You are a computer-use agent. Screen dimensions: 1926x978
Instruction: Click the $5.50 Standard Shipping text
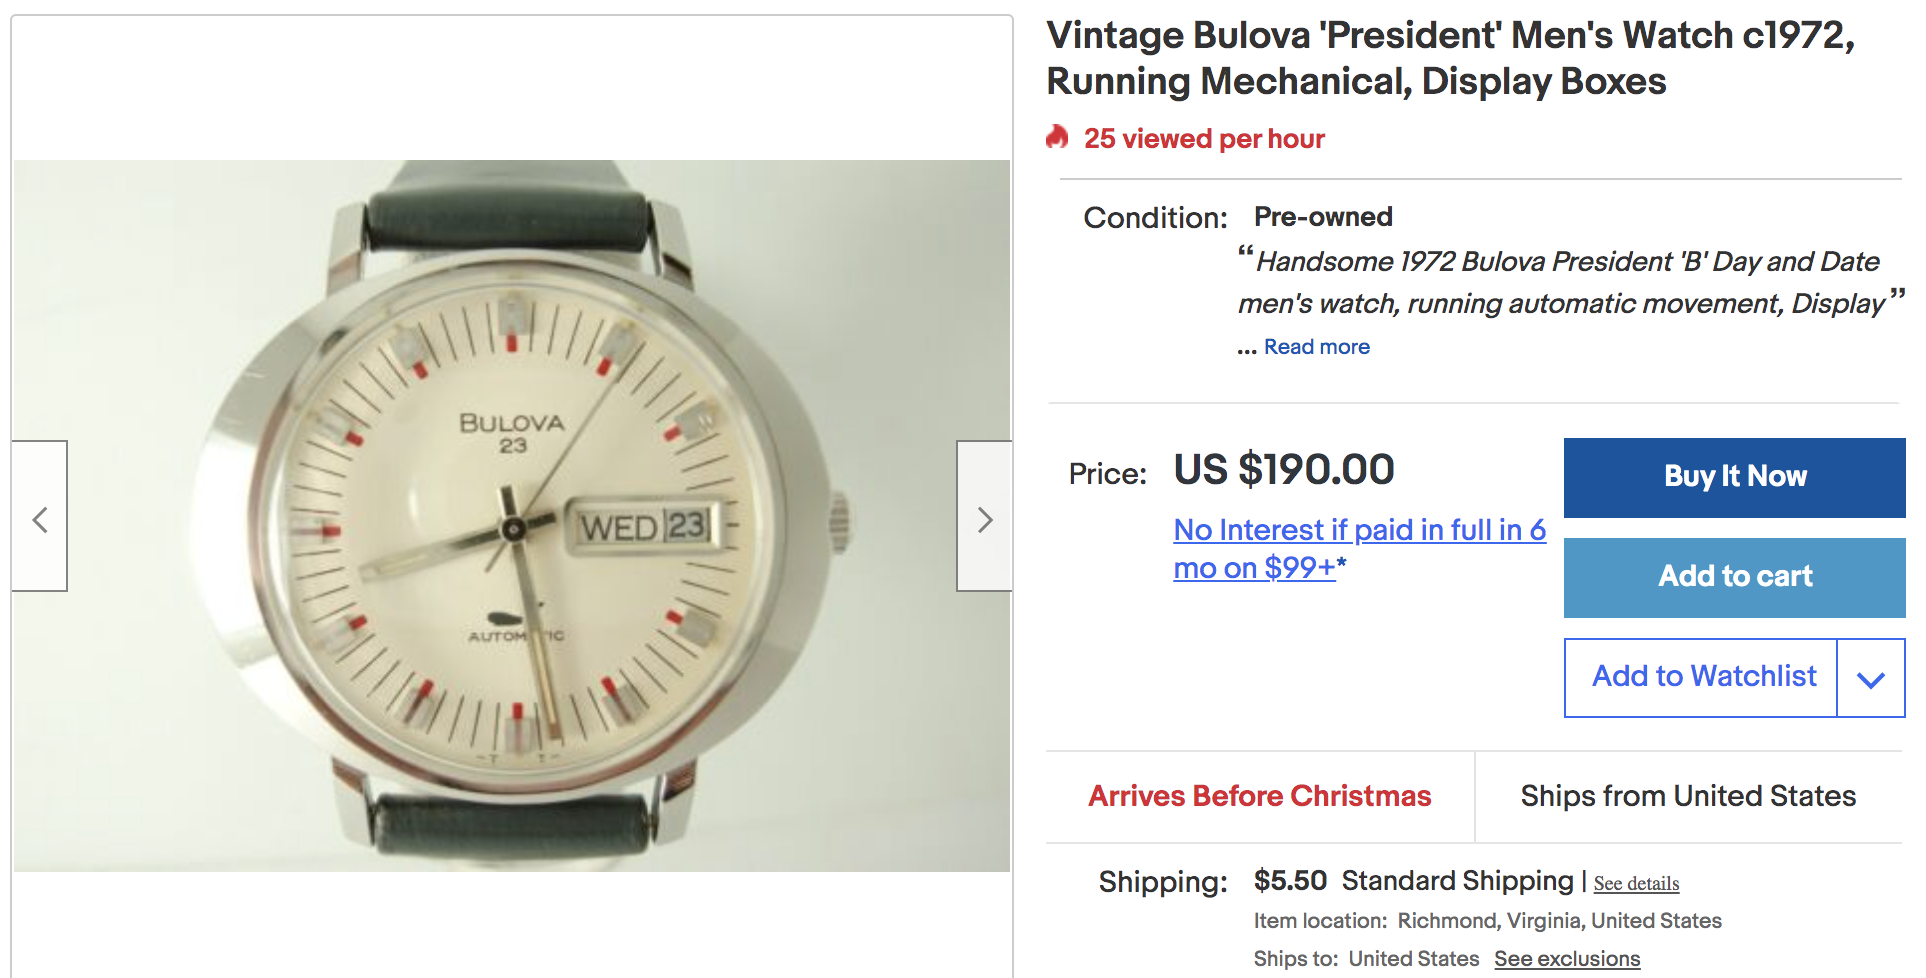pyautogui.click(x=1413, y=881)
